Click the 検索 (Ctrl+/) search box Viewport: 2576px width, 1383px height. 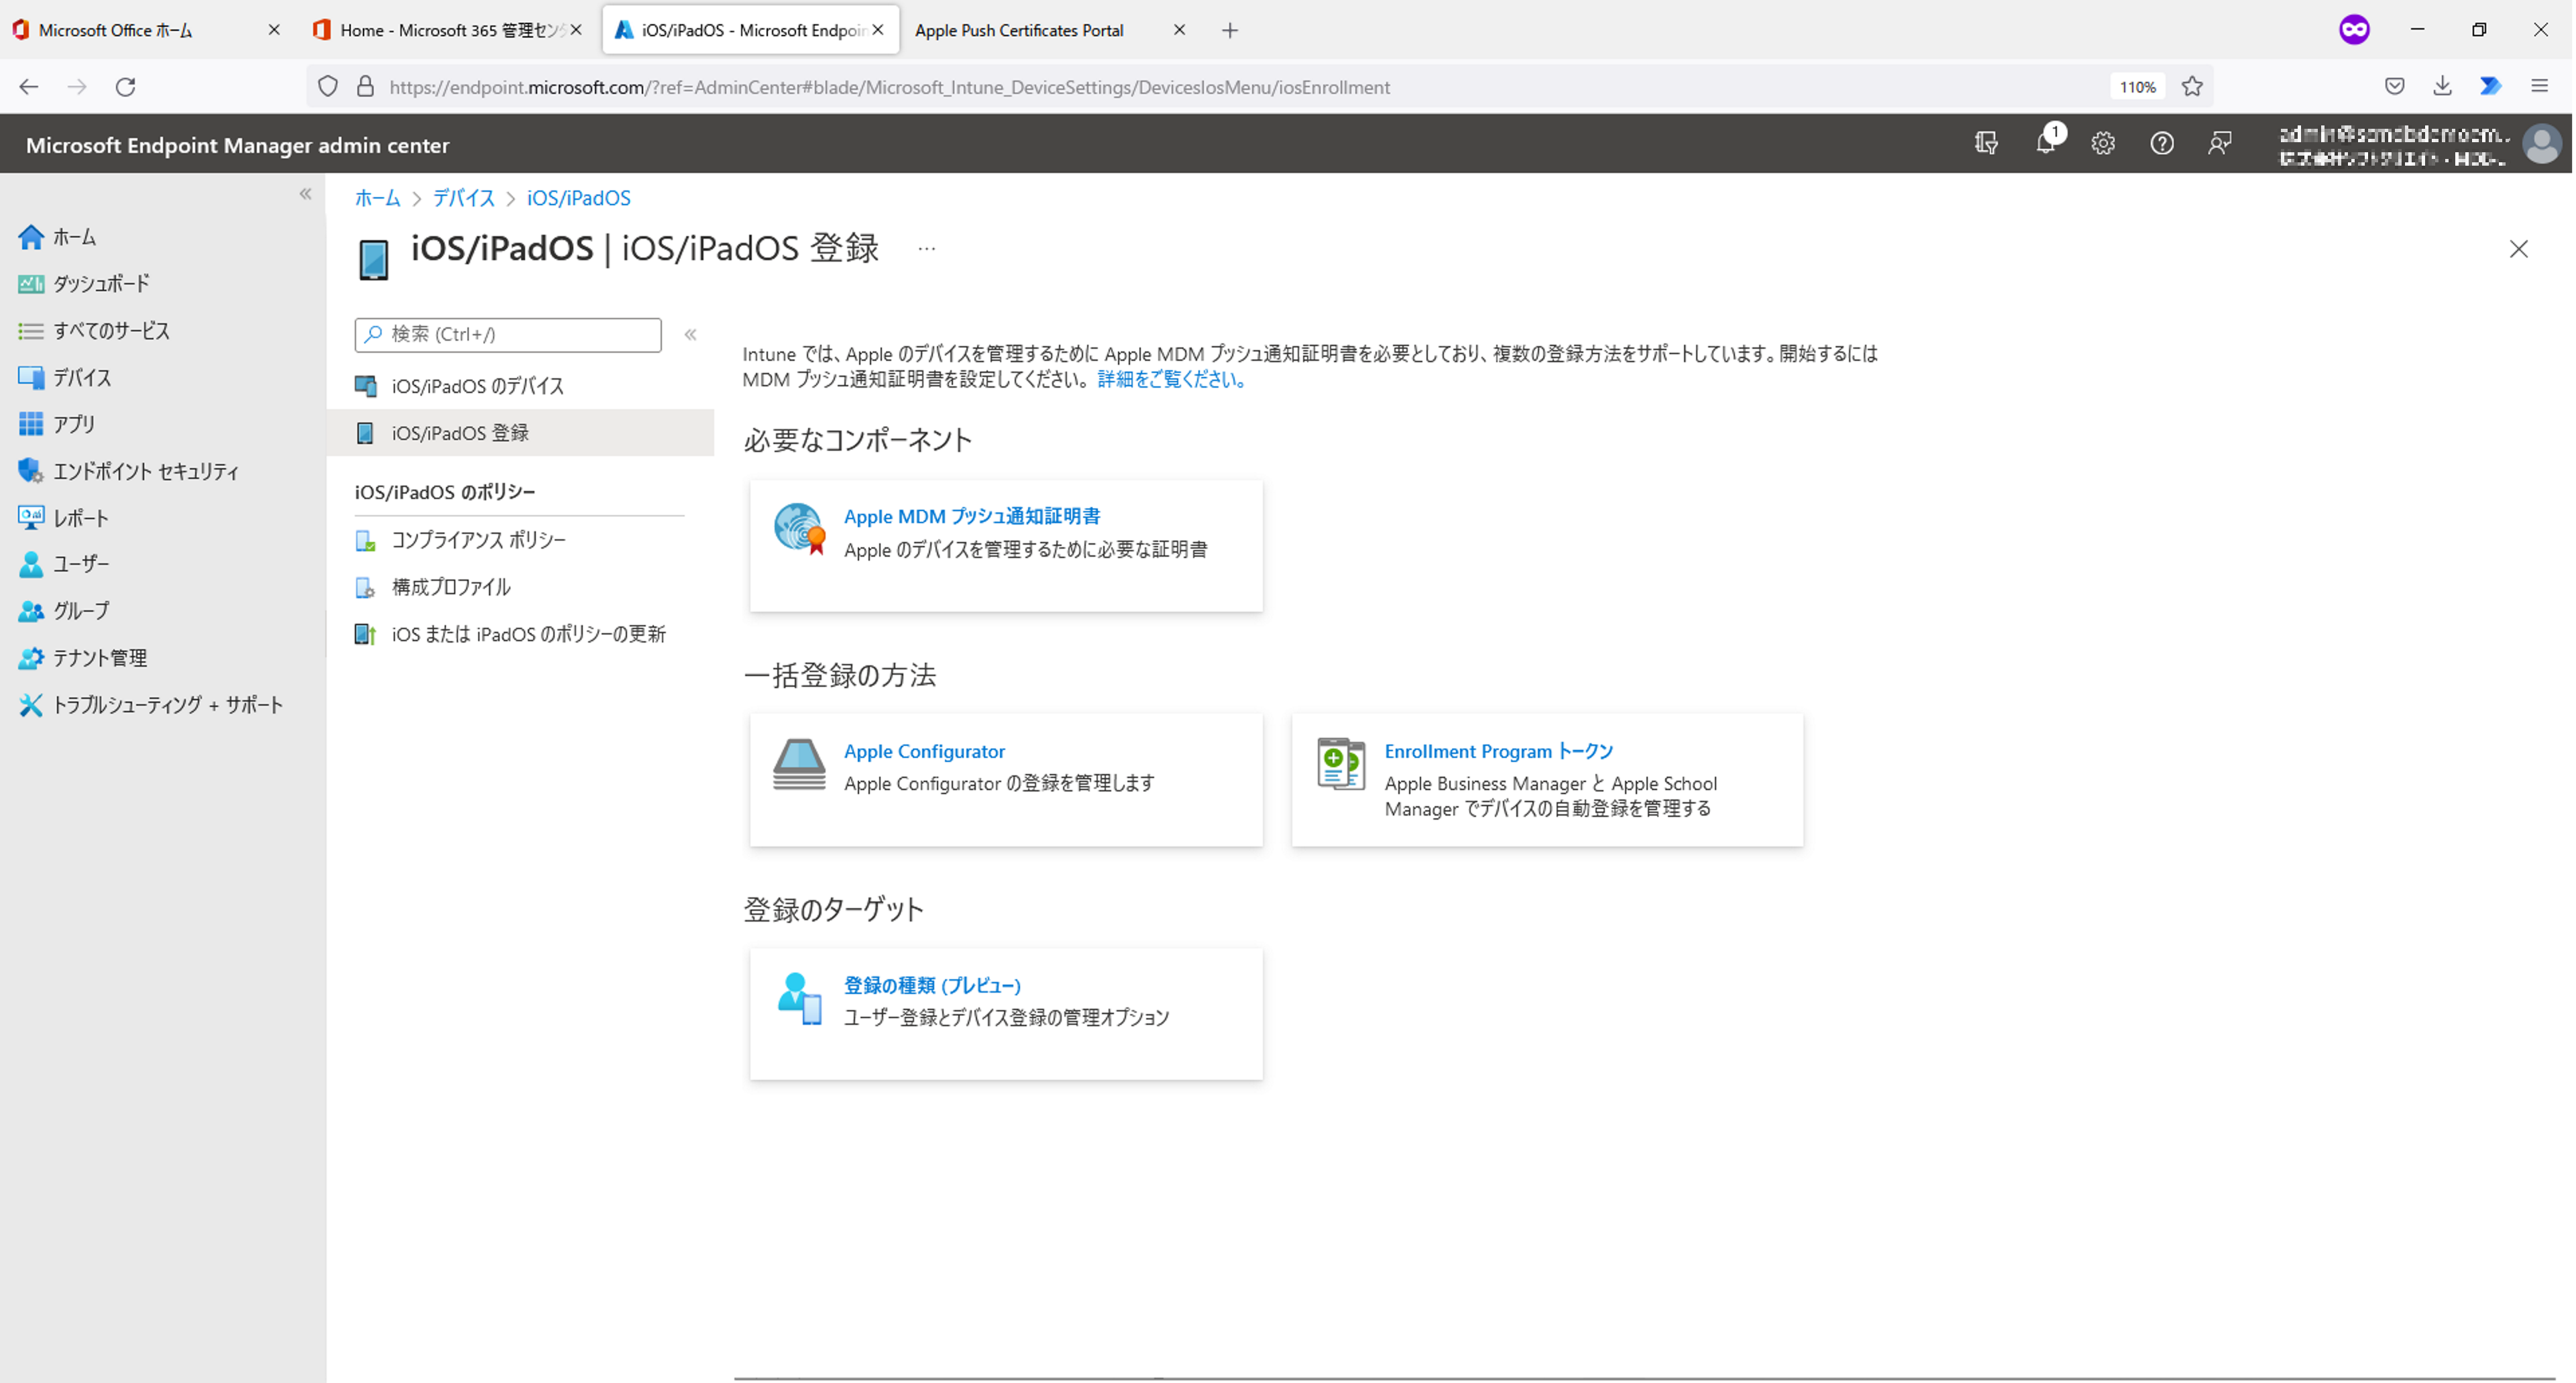click(508, 335)
